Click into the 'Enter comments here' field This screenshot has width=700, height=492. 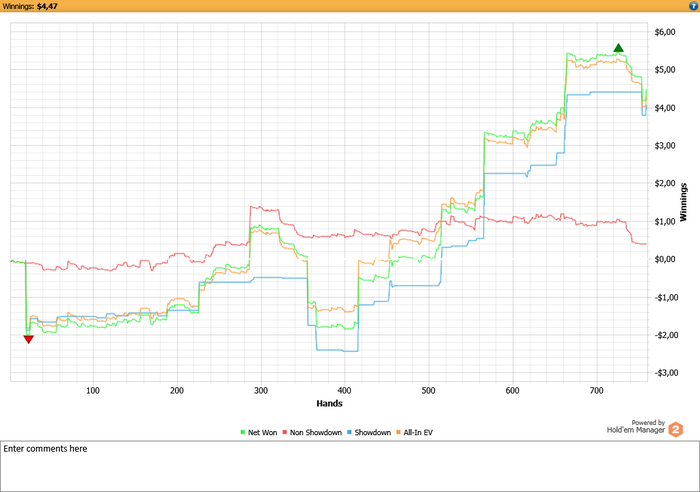click(350, 466)
